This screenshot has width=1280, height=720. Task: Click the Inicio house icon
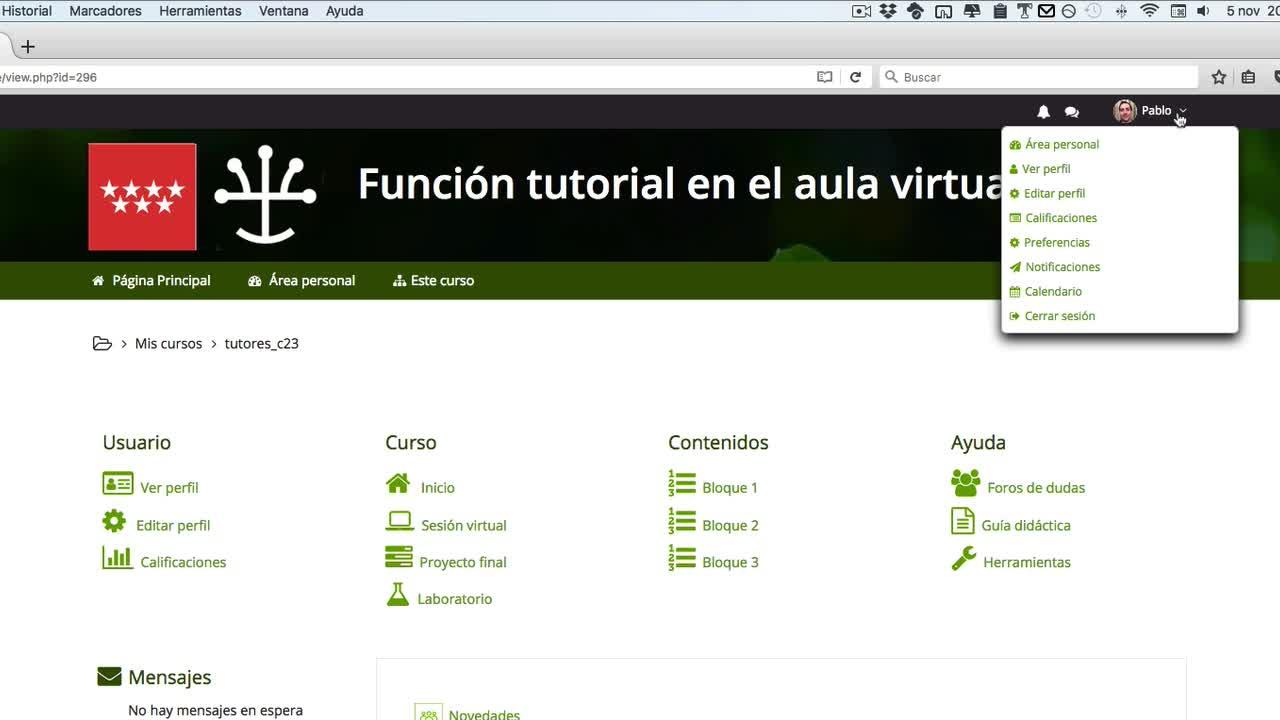click(398, 484)
